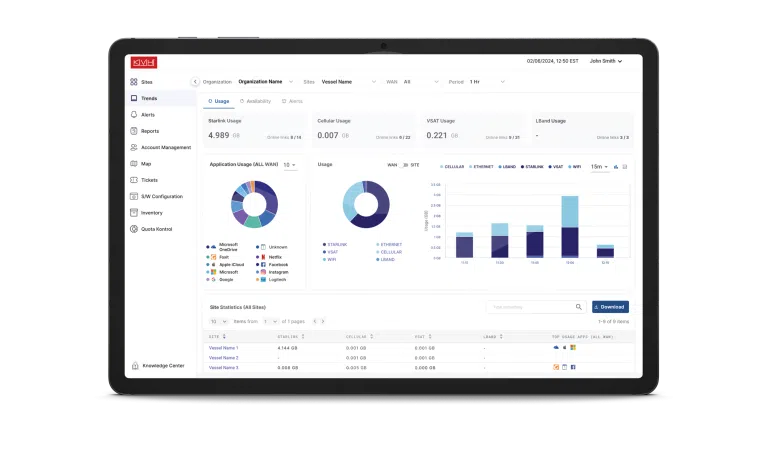Select the Usage tab
Viewport: 768px width, 462px height.
[218, 101]
